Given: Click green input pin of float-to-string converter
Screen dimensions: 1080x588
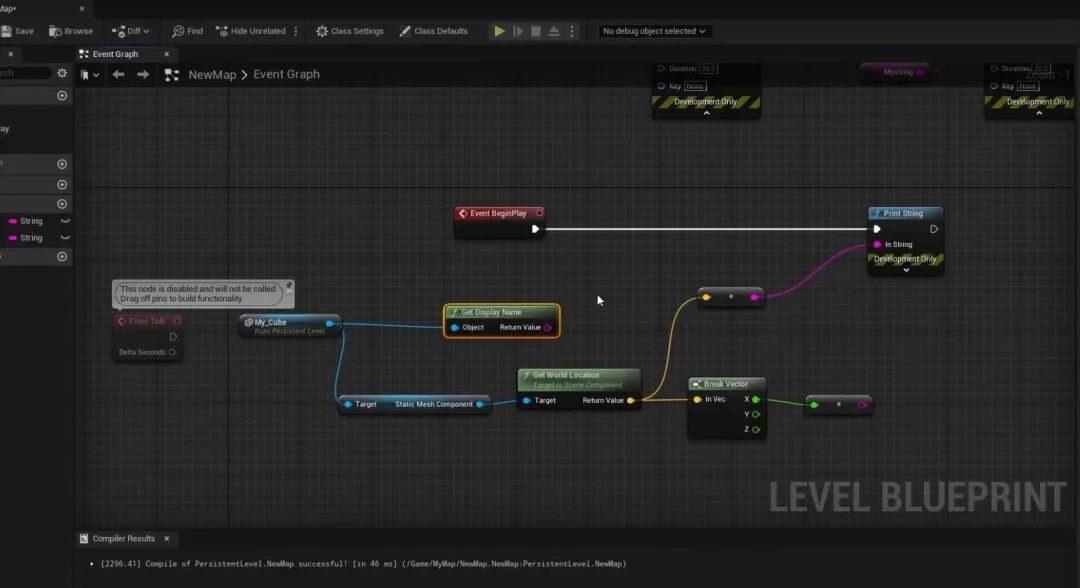Looking at the screenshot, I should coord(814,405).
